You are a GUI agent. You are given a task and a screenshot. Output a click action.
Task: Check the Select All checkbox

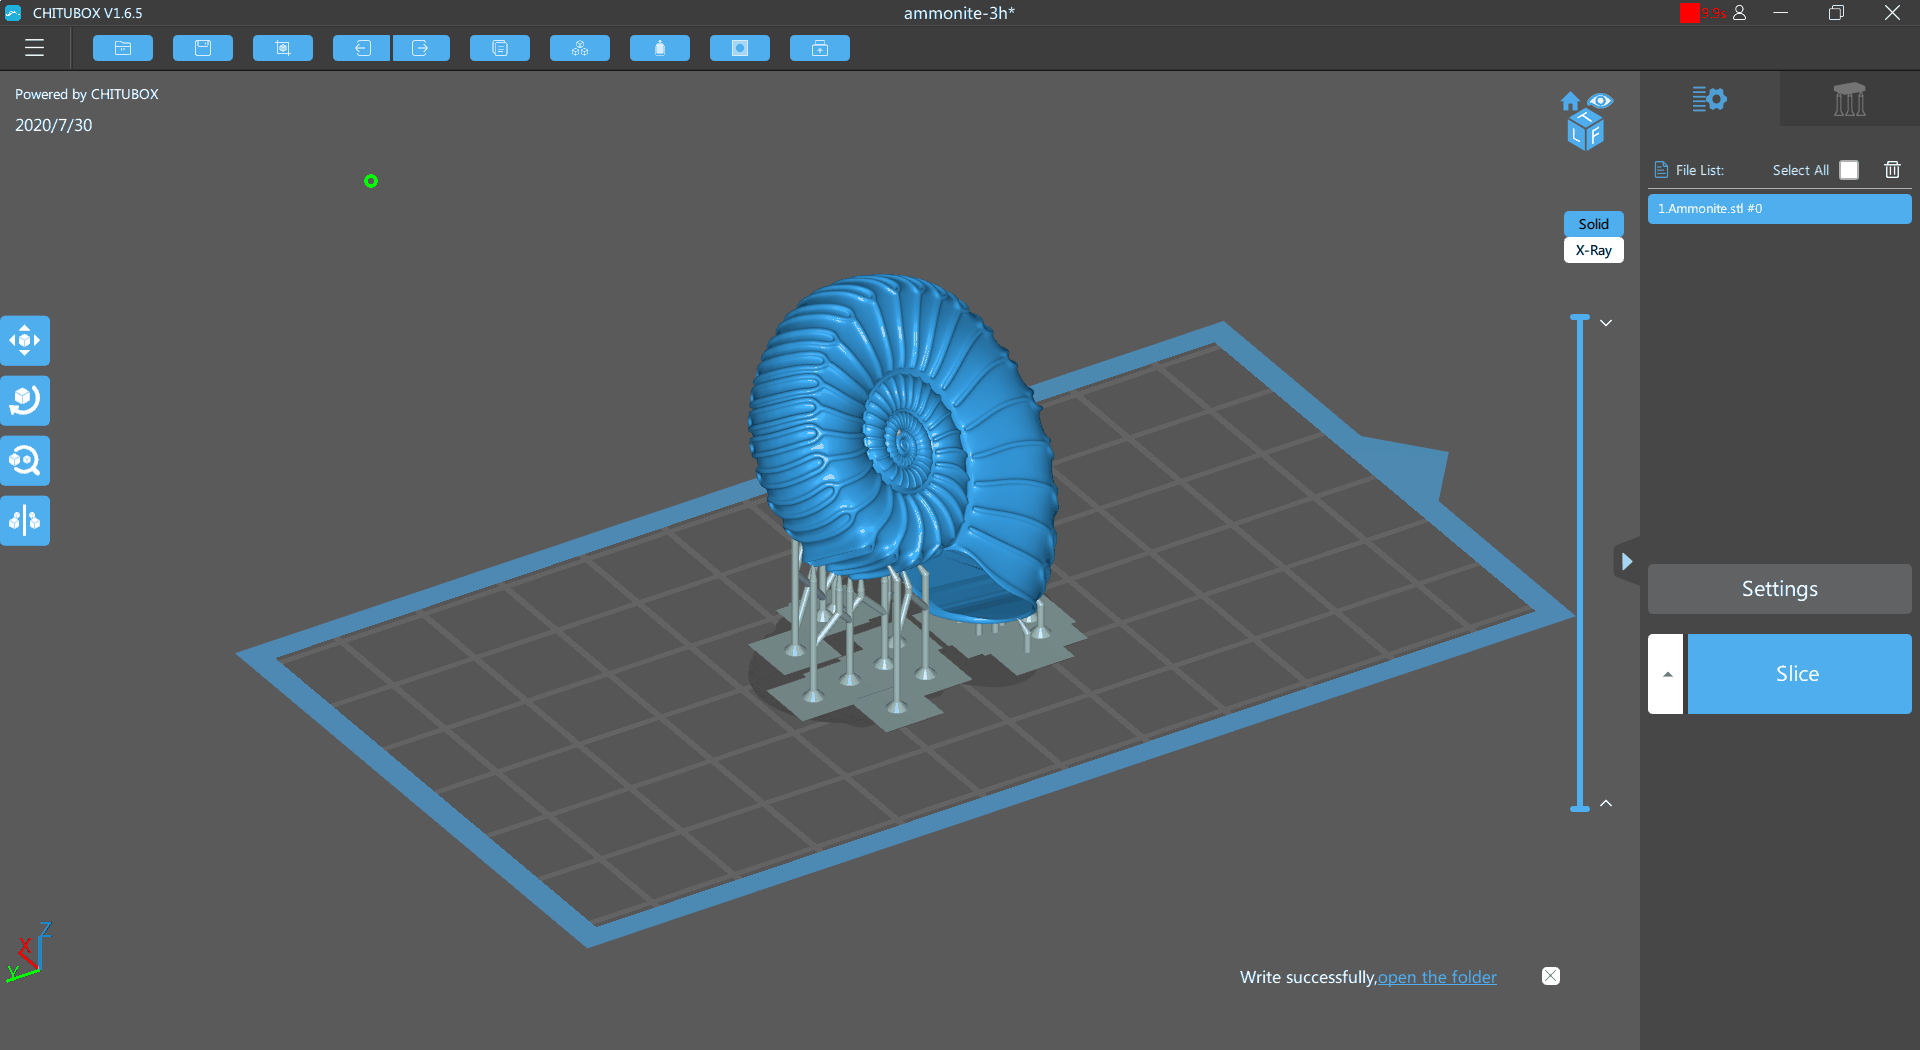[1849, 170]
